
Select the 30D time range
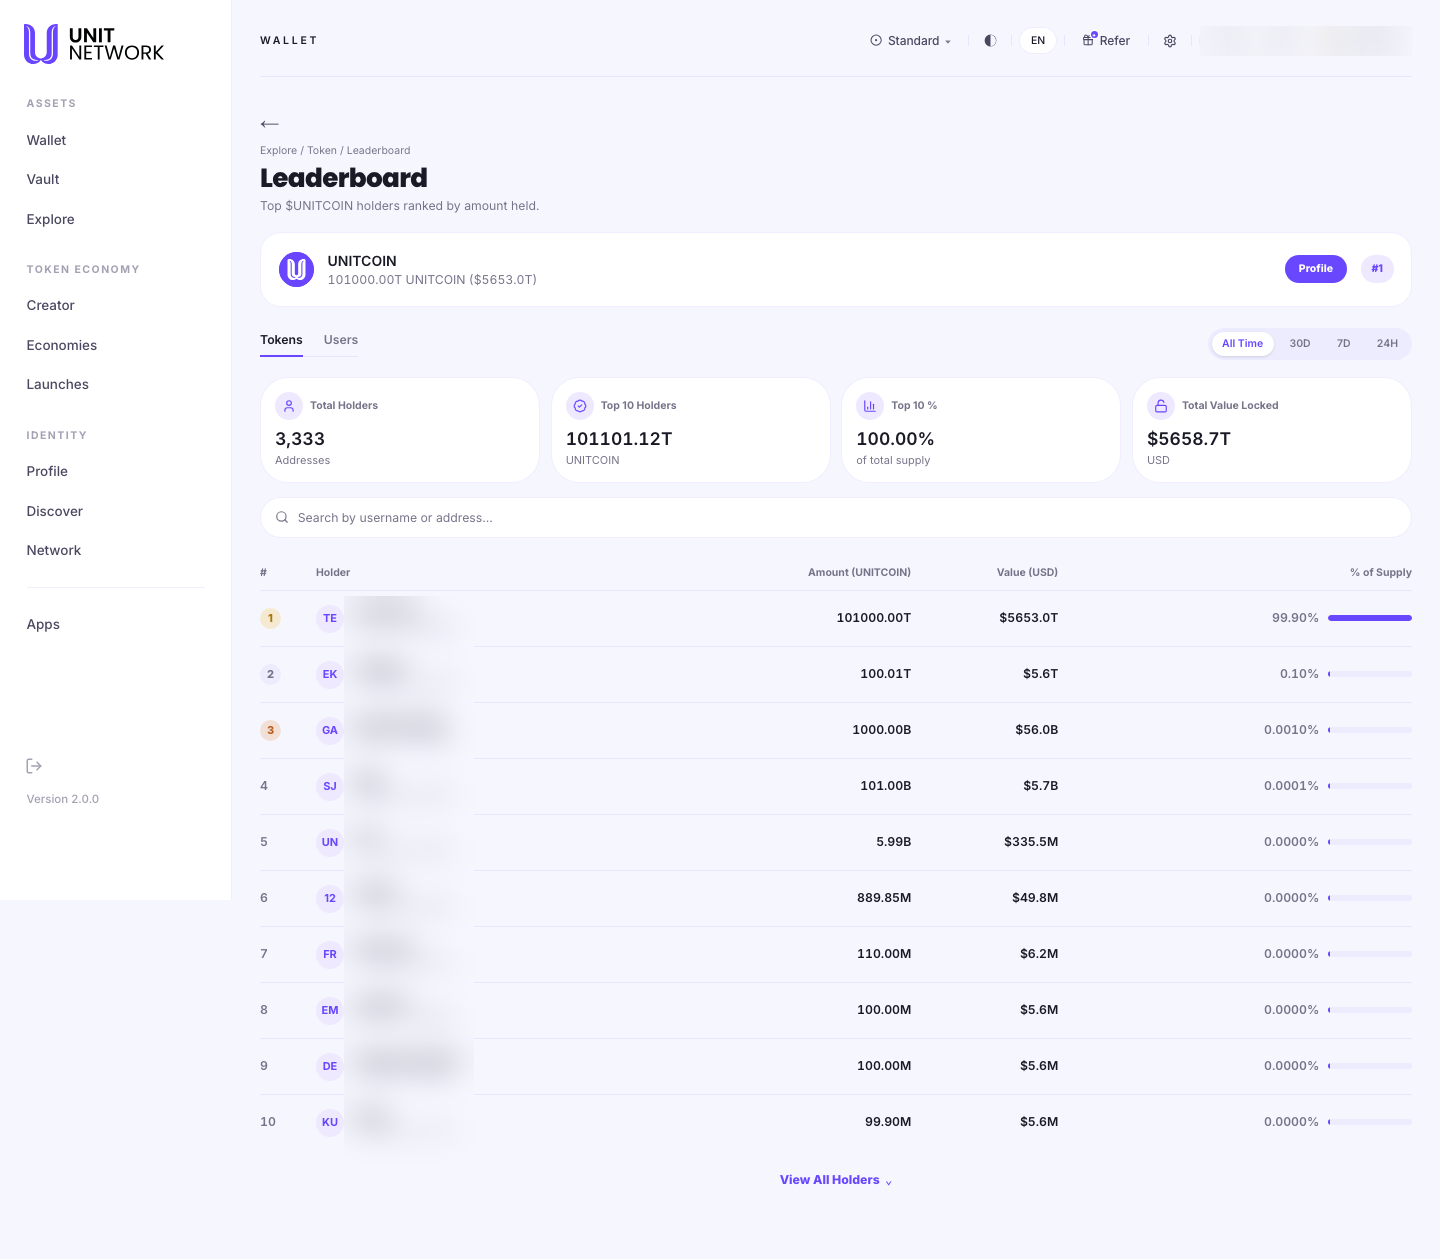click(x=1300, y=343)
